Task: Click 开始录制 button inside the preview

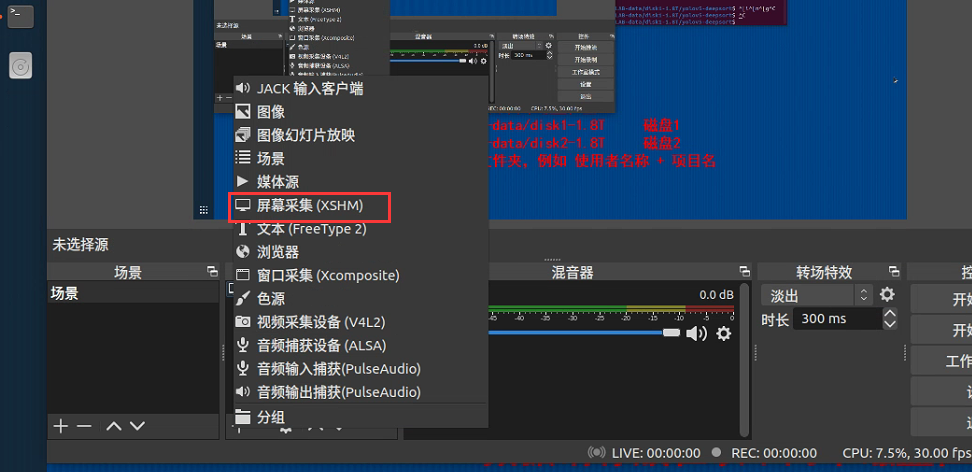Action: 586,60
